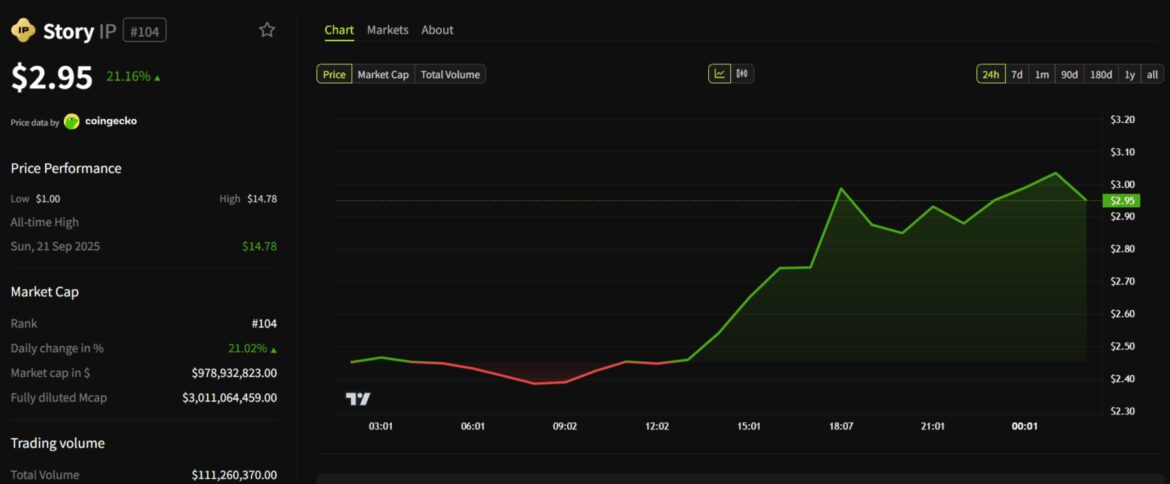Click the Story IP coin logo
Image resolution: width=1170 pixels, height=484 pixels.
(x=23, y=31)
